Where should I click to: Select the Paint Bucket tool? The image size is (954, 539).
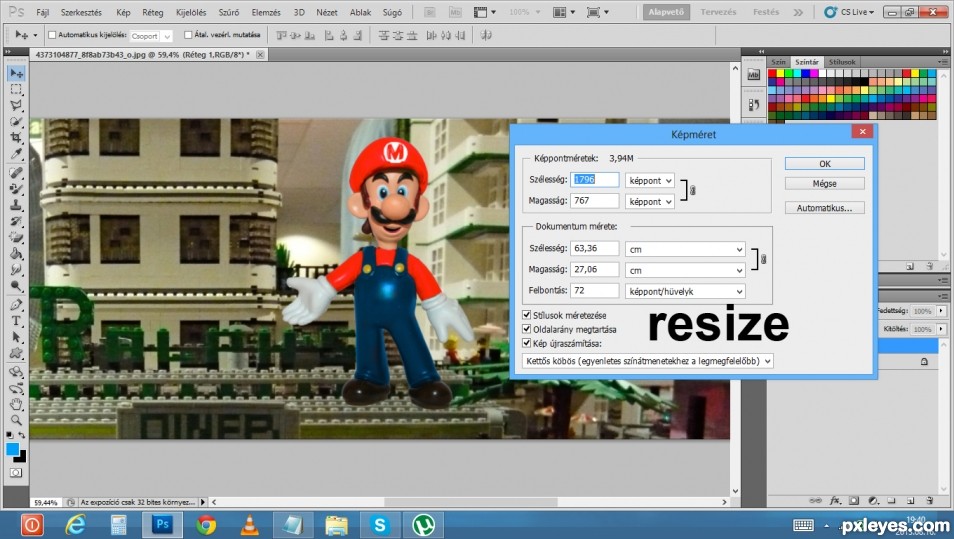16,253
